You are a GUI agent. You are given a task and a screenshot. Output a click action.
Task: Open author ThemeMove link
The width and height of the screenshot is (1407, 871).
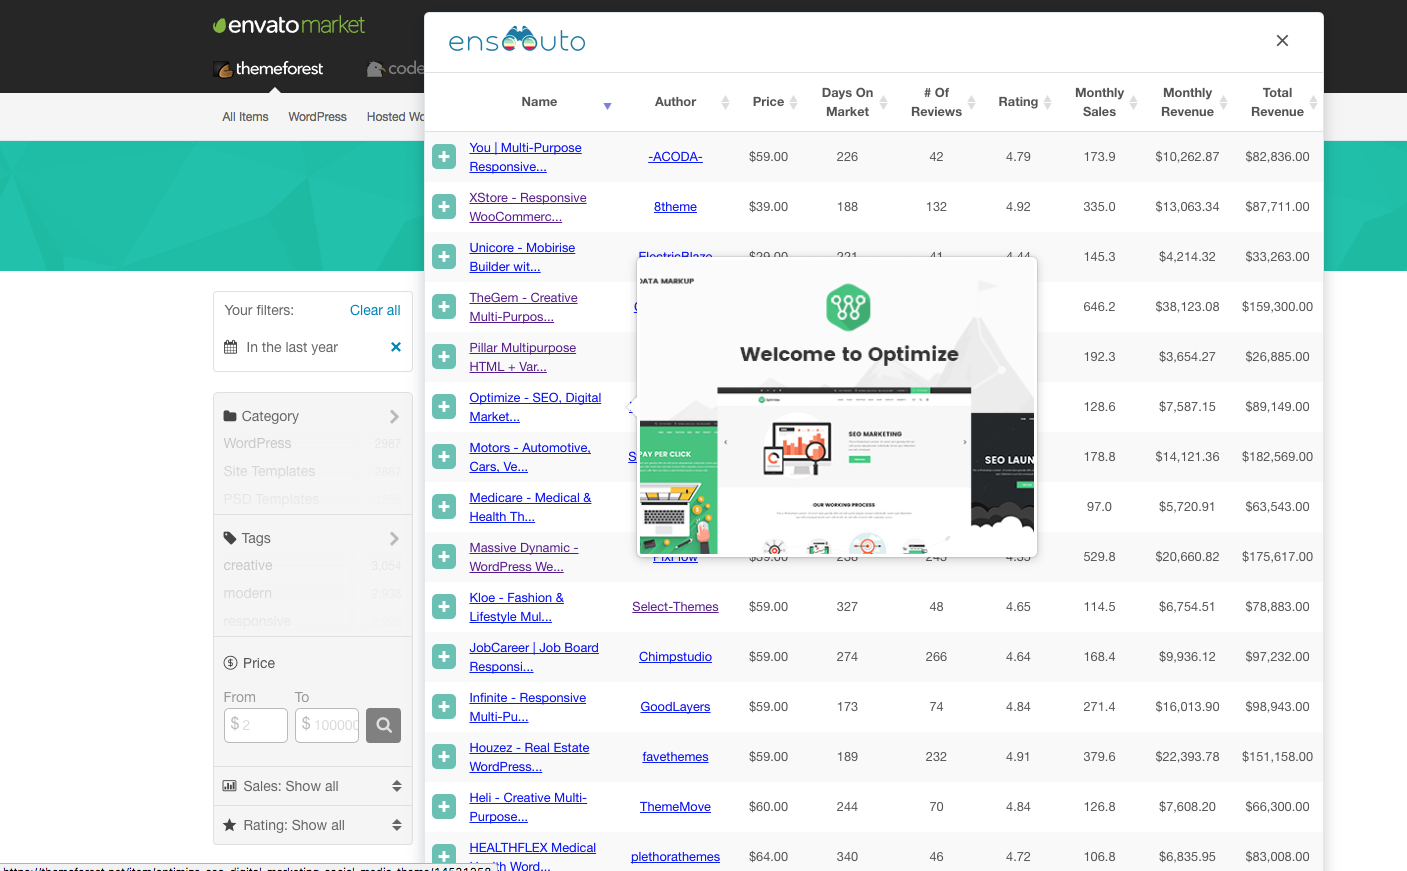point(675,807)
